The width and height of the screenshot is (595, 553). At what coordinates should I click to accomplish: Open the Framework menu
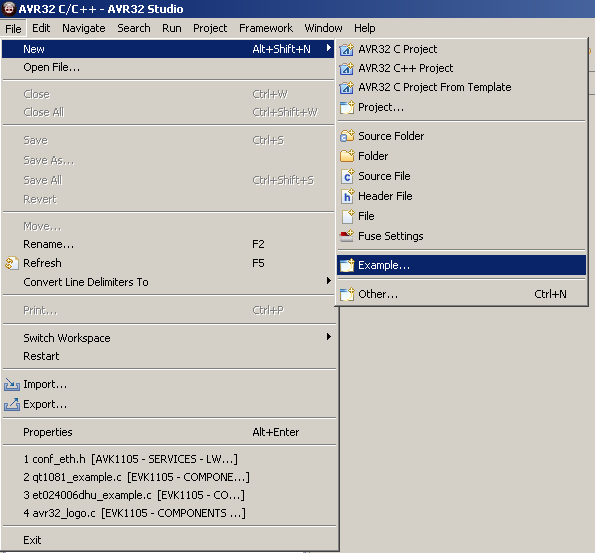pyautogui.click(x=266, y=28)
